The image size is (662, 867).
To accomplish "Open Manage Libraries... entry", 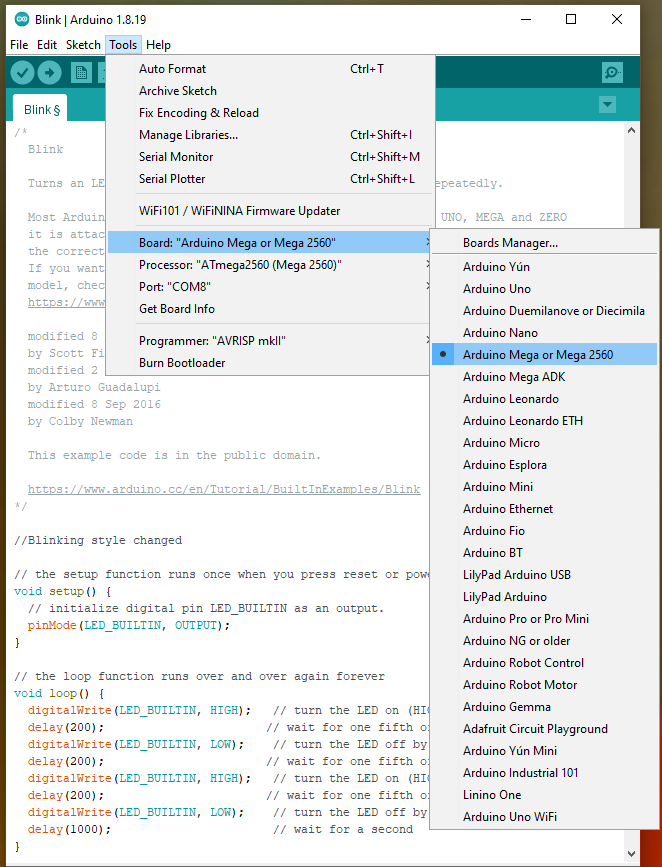I will click(x=268, y=135).
